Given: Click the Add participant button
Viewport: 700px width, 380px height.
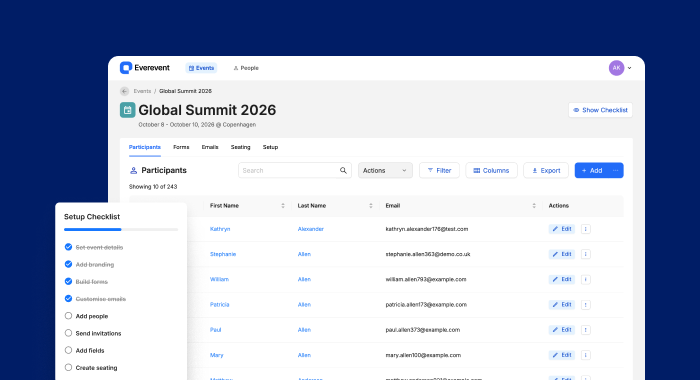Looking at the screenshot, I should [x=592, y=170].
